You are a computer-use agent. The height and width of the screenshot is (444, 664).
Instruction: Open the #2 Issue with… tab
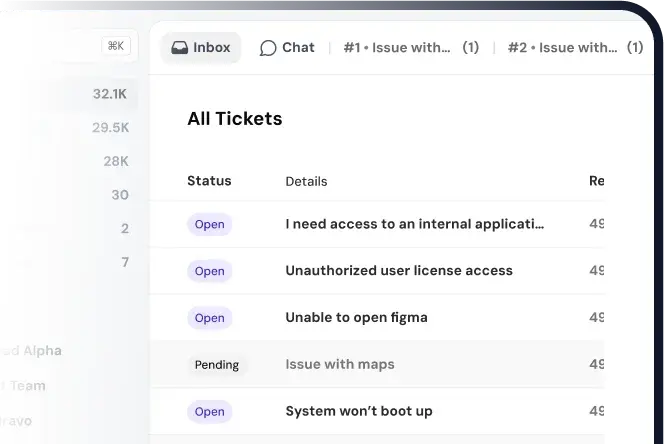575,47
